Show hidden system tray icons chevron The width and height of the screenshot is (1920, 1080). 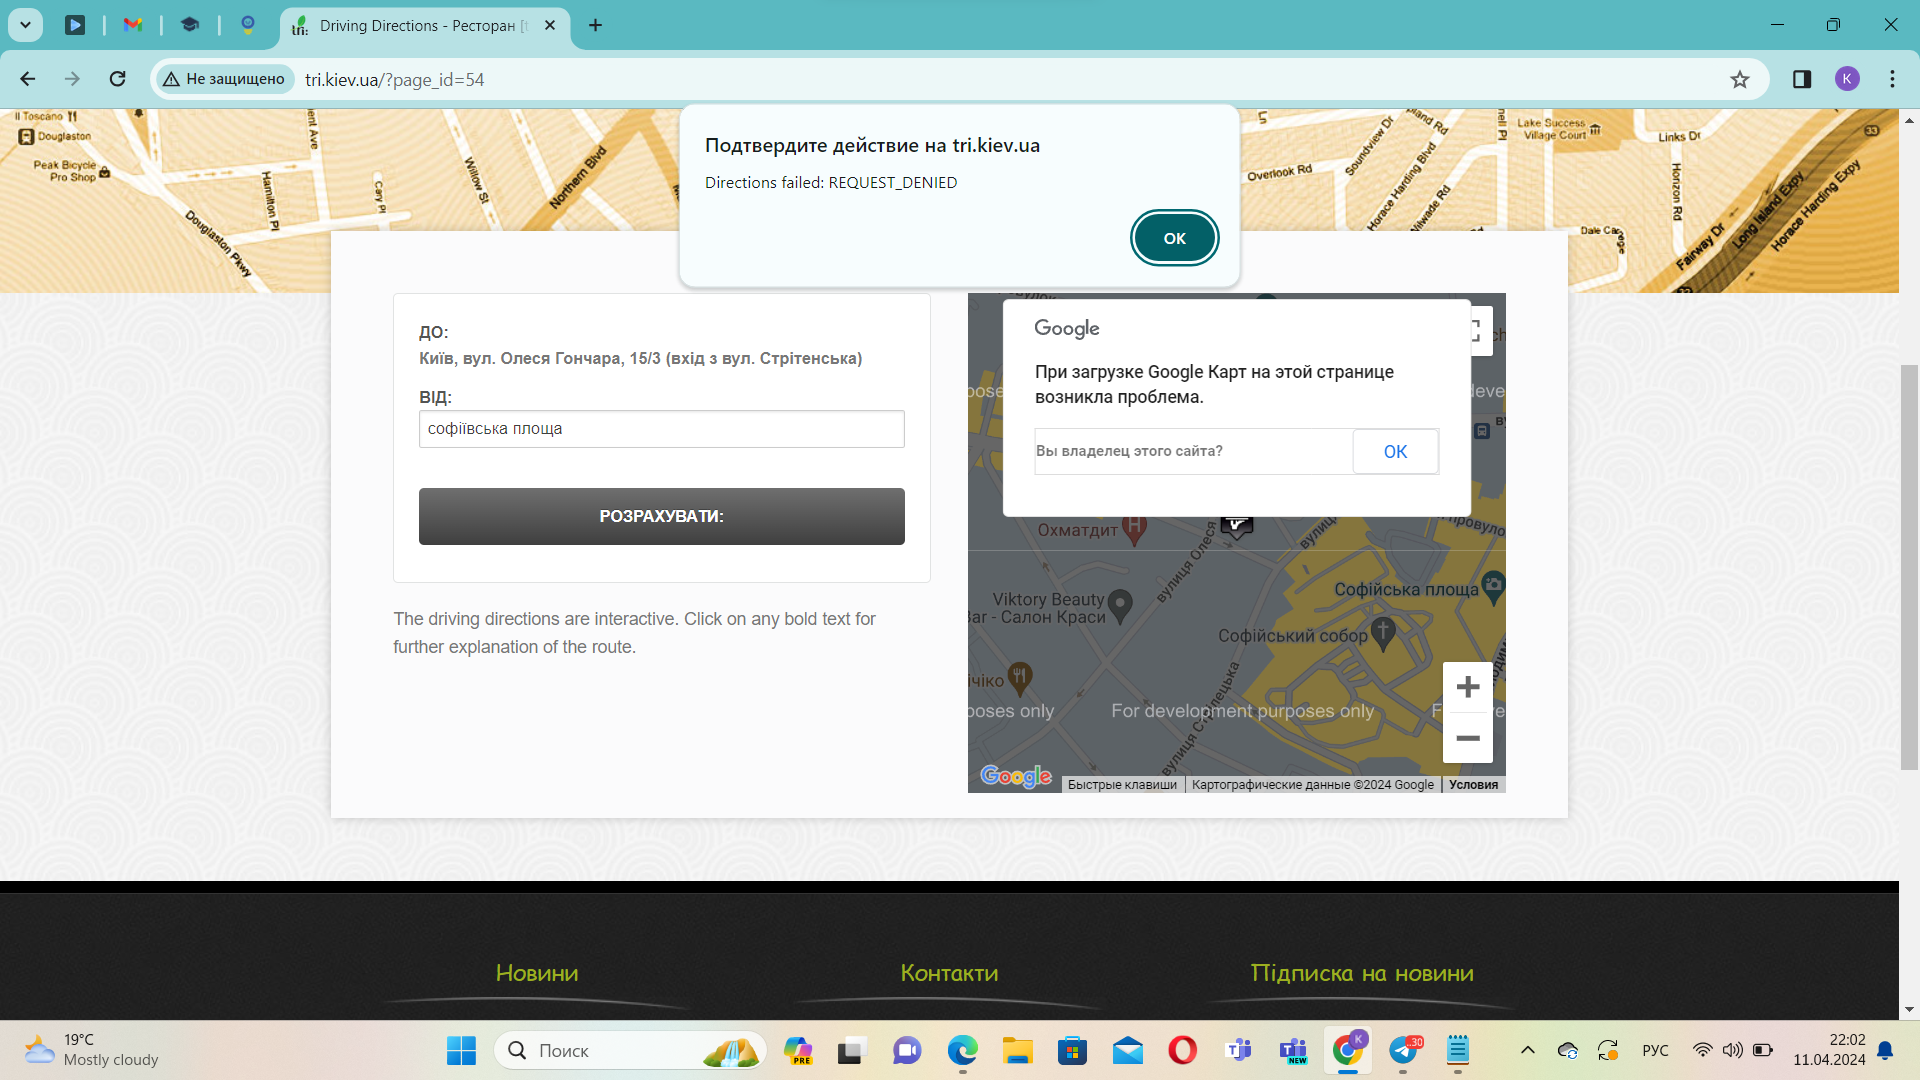coord(1527,1050)
